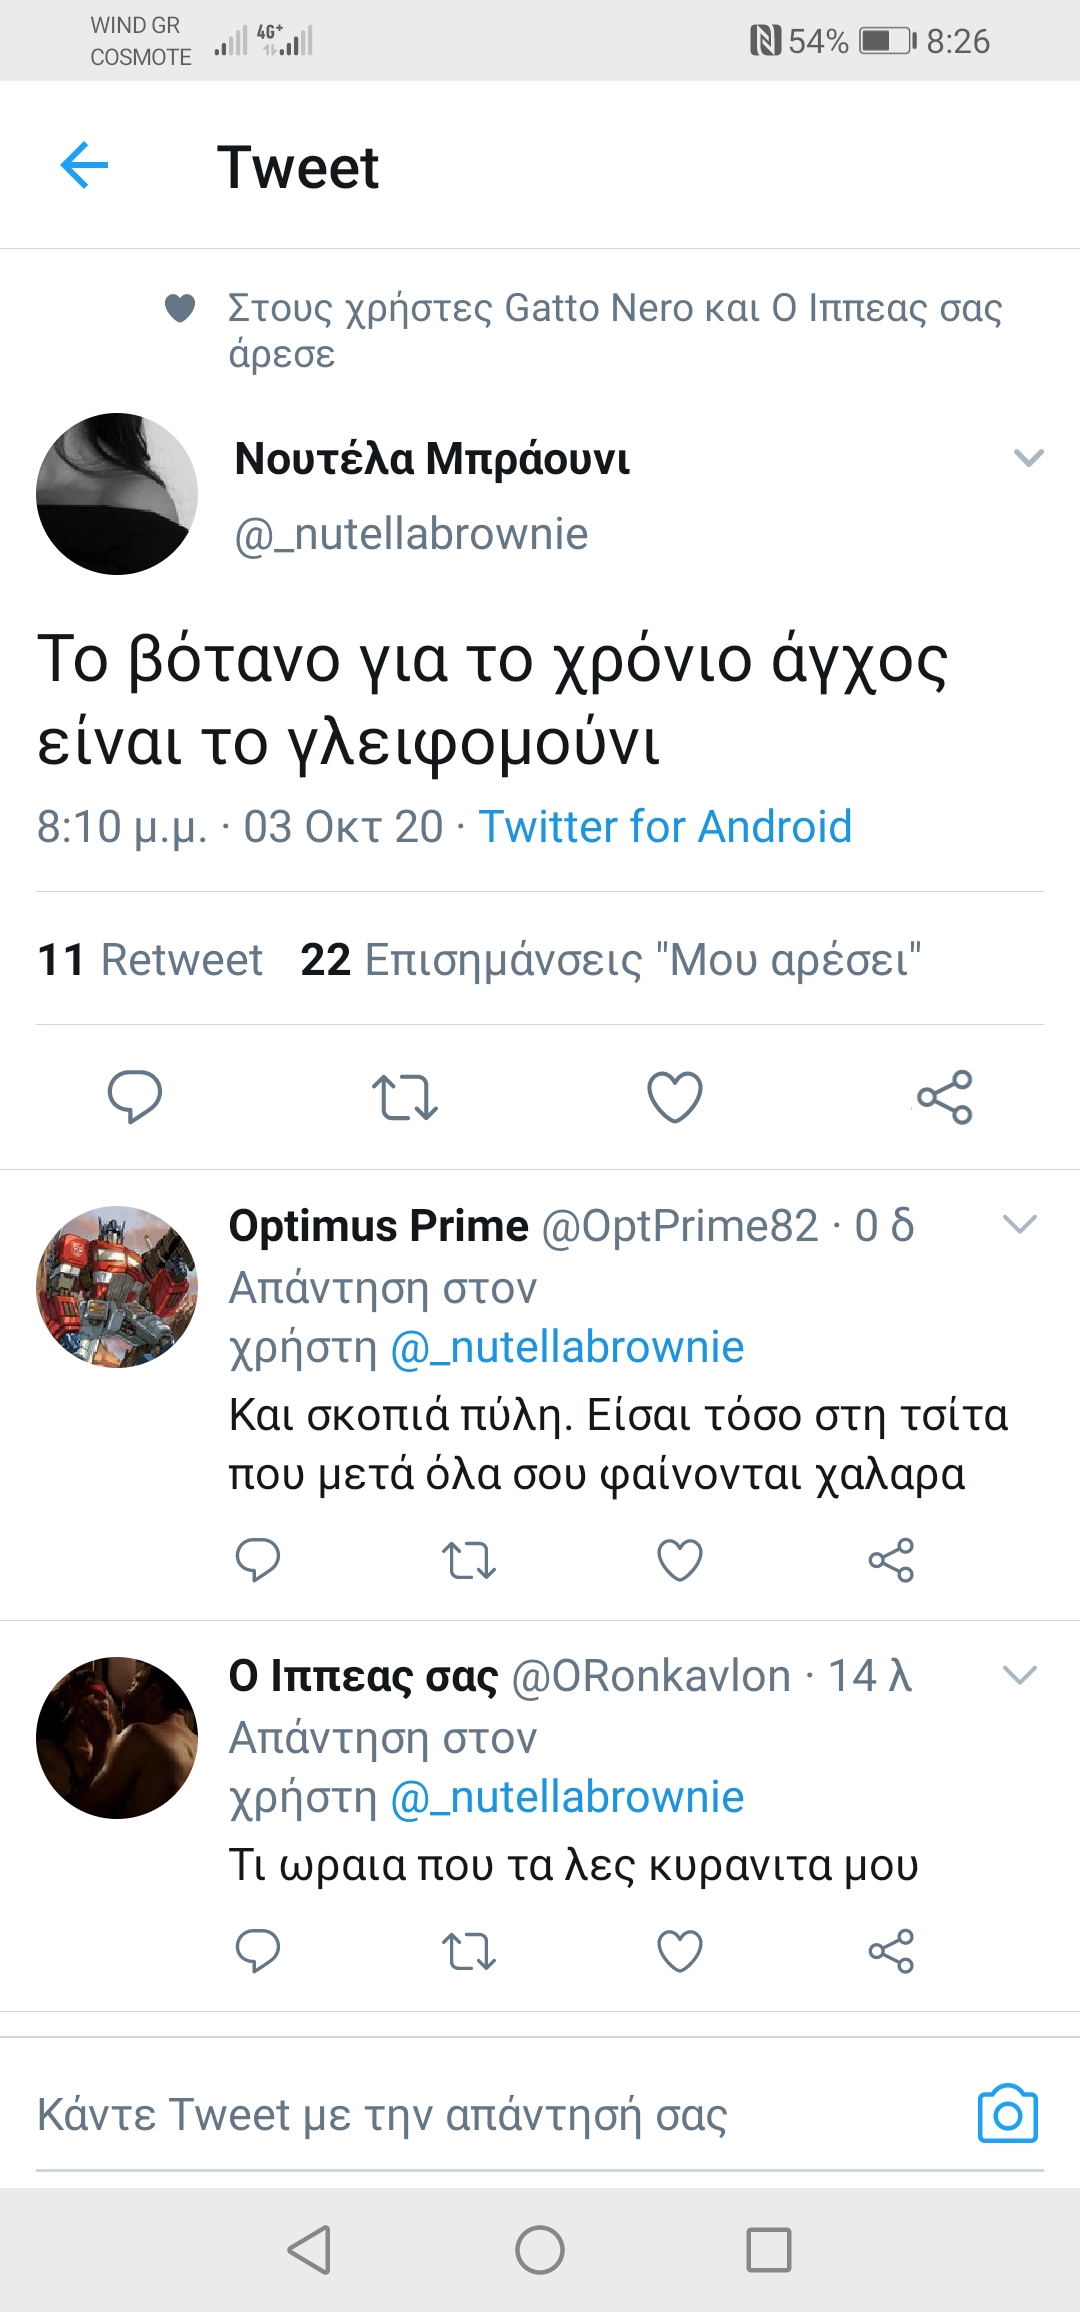Retweet Optimus Prime's reply

click(469, 1560)
